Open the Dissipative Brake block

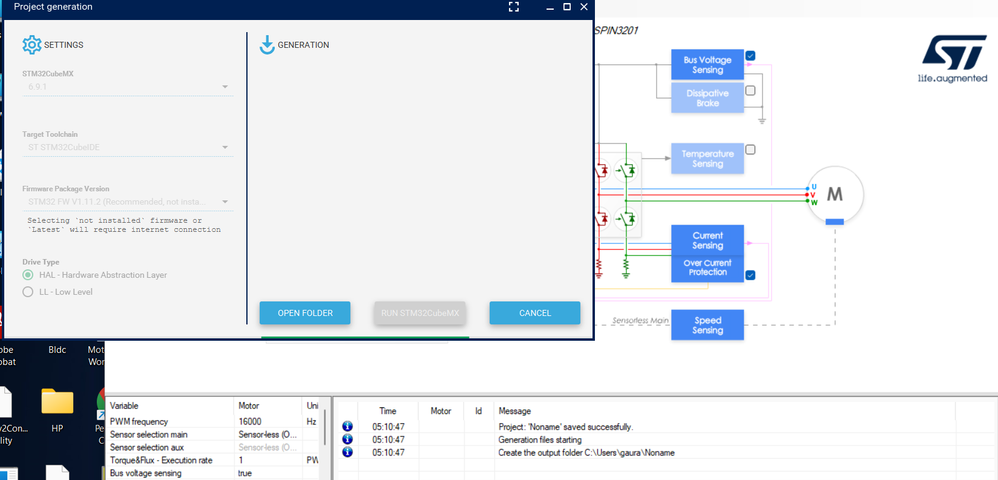pos(707,98)
